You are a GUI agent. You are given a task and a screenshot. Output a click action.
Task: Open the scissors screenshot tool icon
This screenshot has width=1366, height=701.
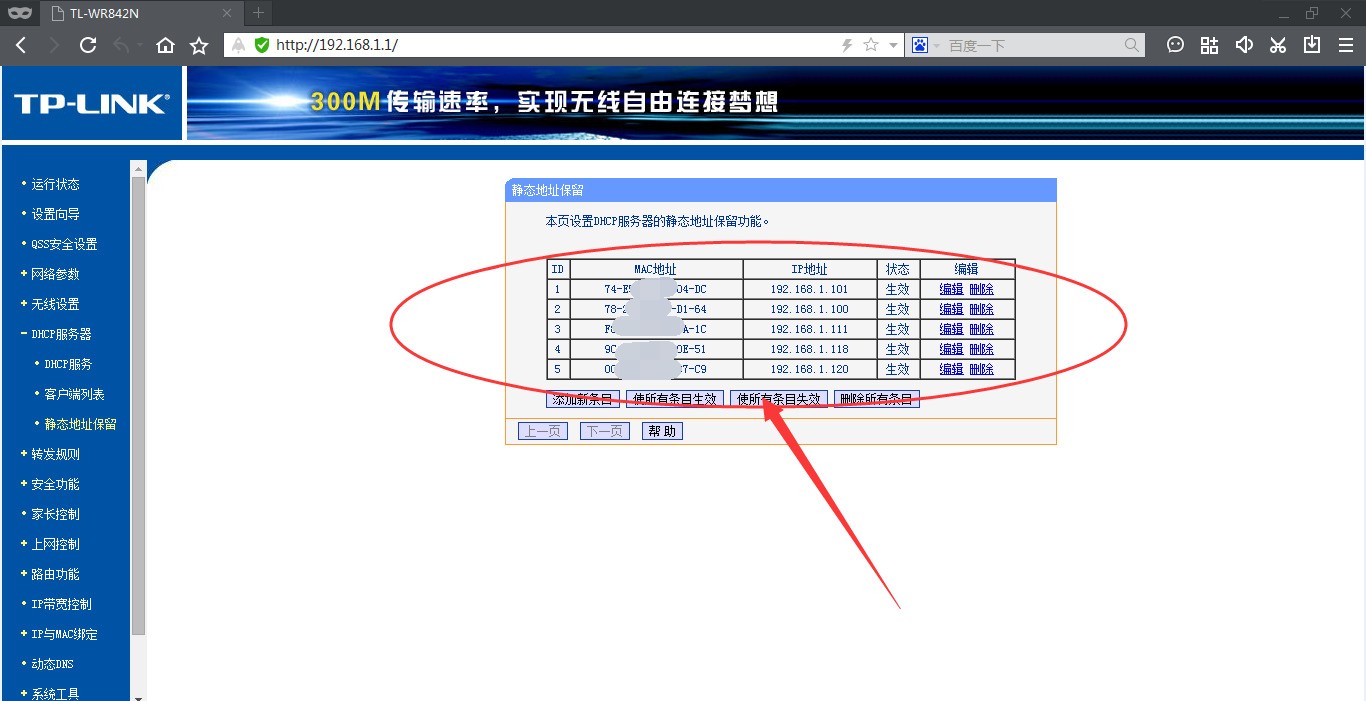pyautogui.click(x=1277, y=45)
